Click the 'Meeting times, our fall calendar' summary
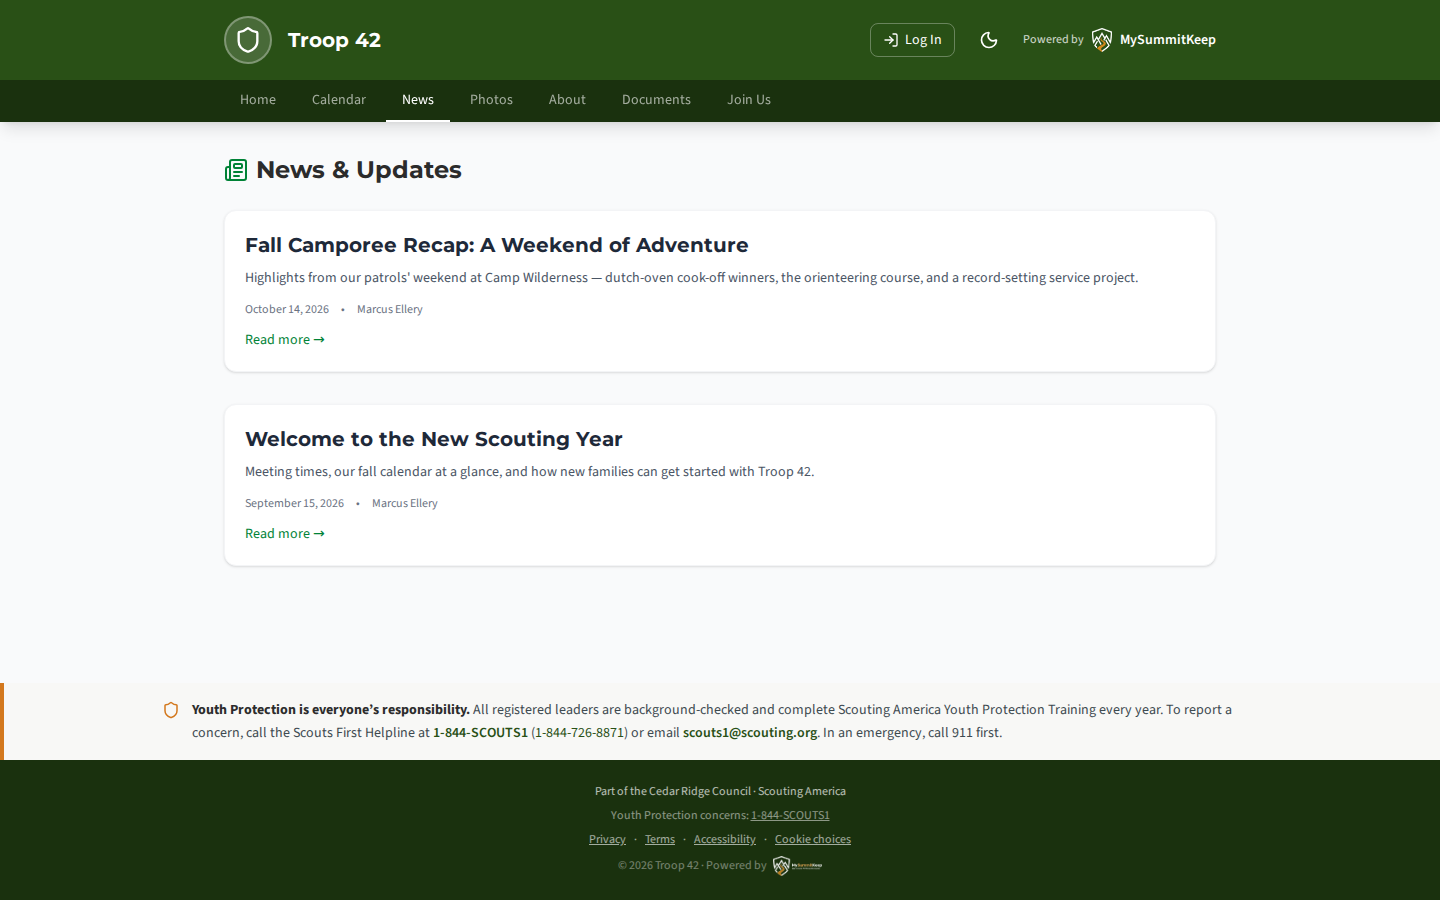The height and width of the screenshot is (900, 1440). tap(530, 472)
